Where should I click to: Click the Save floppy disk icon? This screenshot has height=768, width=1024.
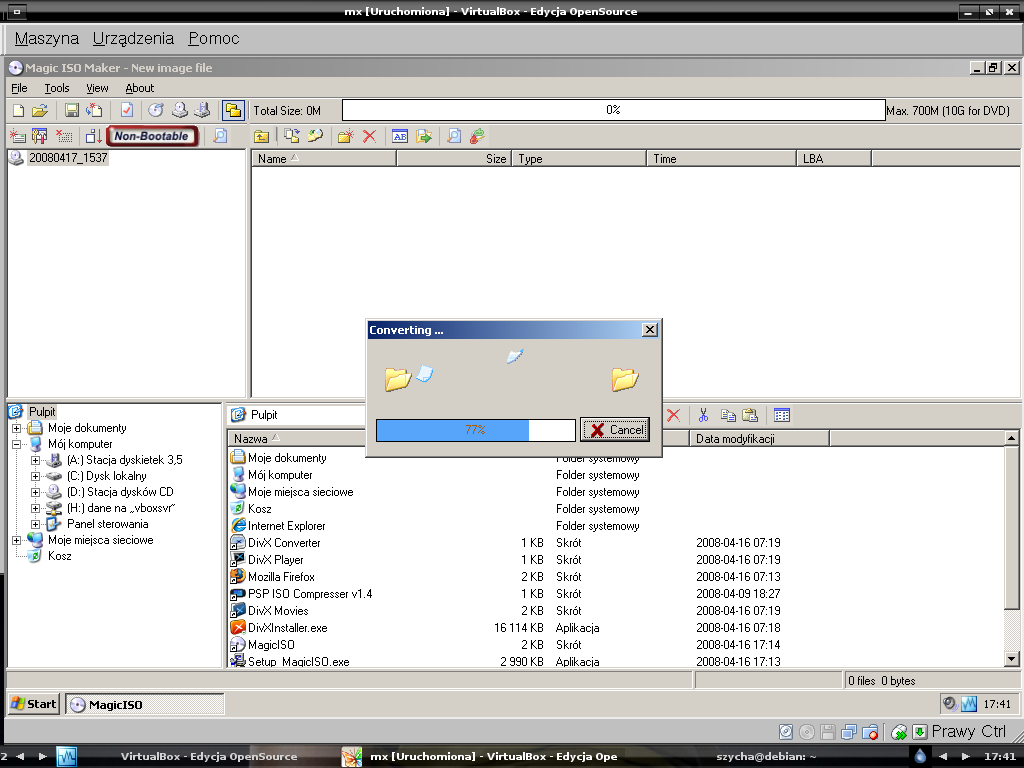(72, 110)
